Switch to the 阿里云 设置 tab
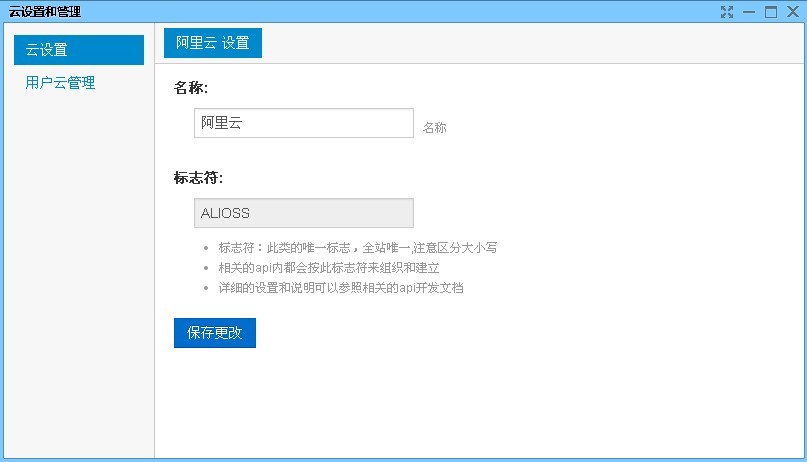The image size is (807, 462). [x=213, y=43]
